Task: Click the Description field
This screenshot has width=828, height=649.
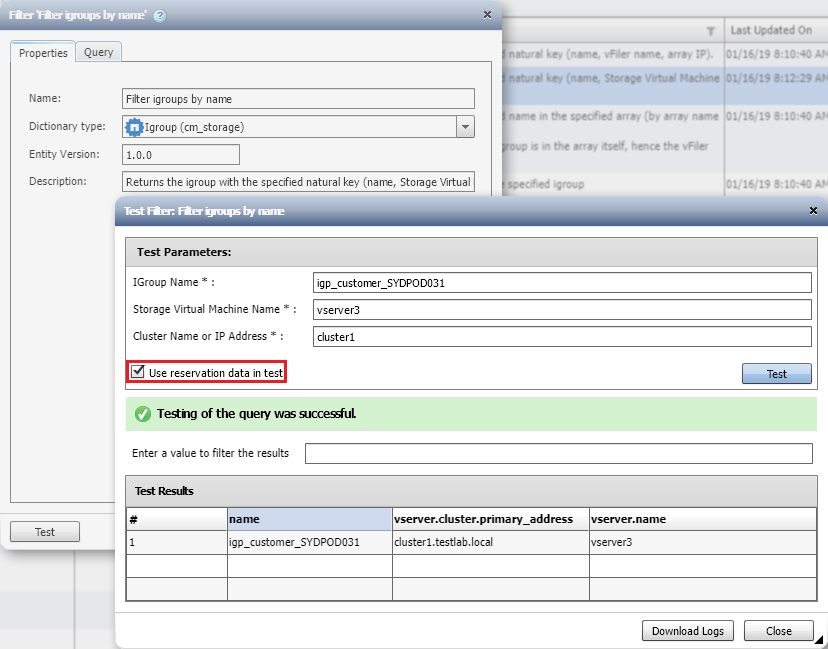Action: [298, 182]
